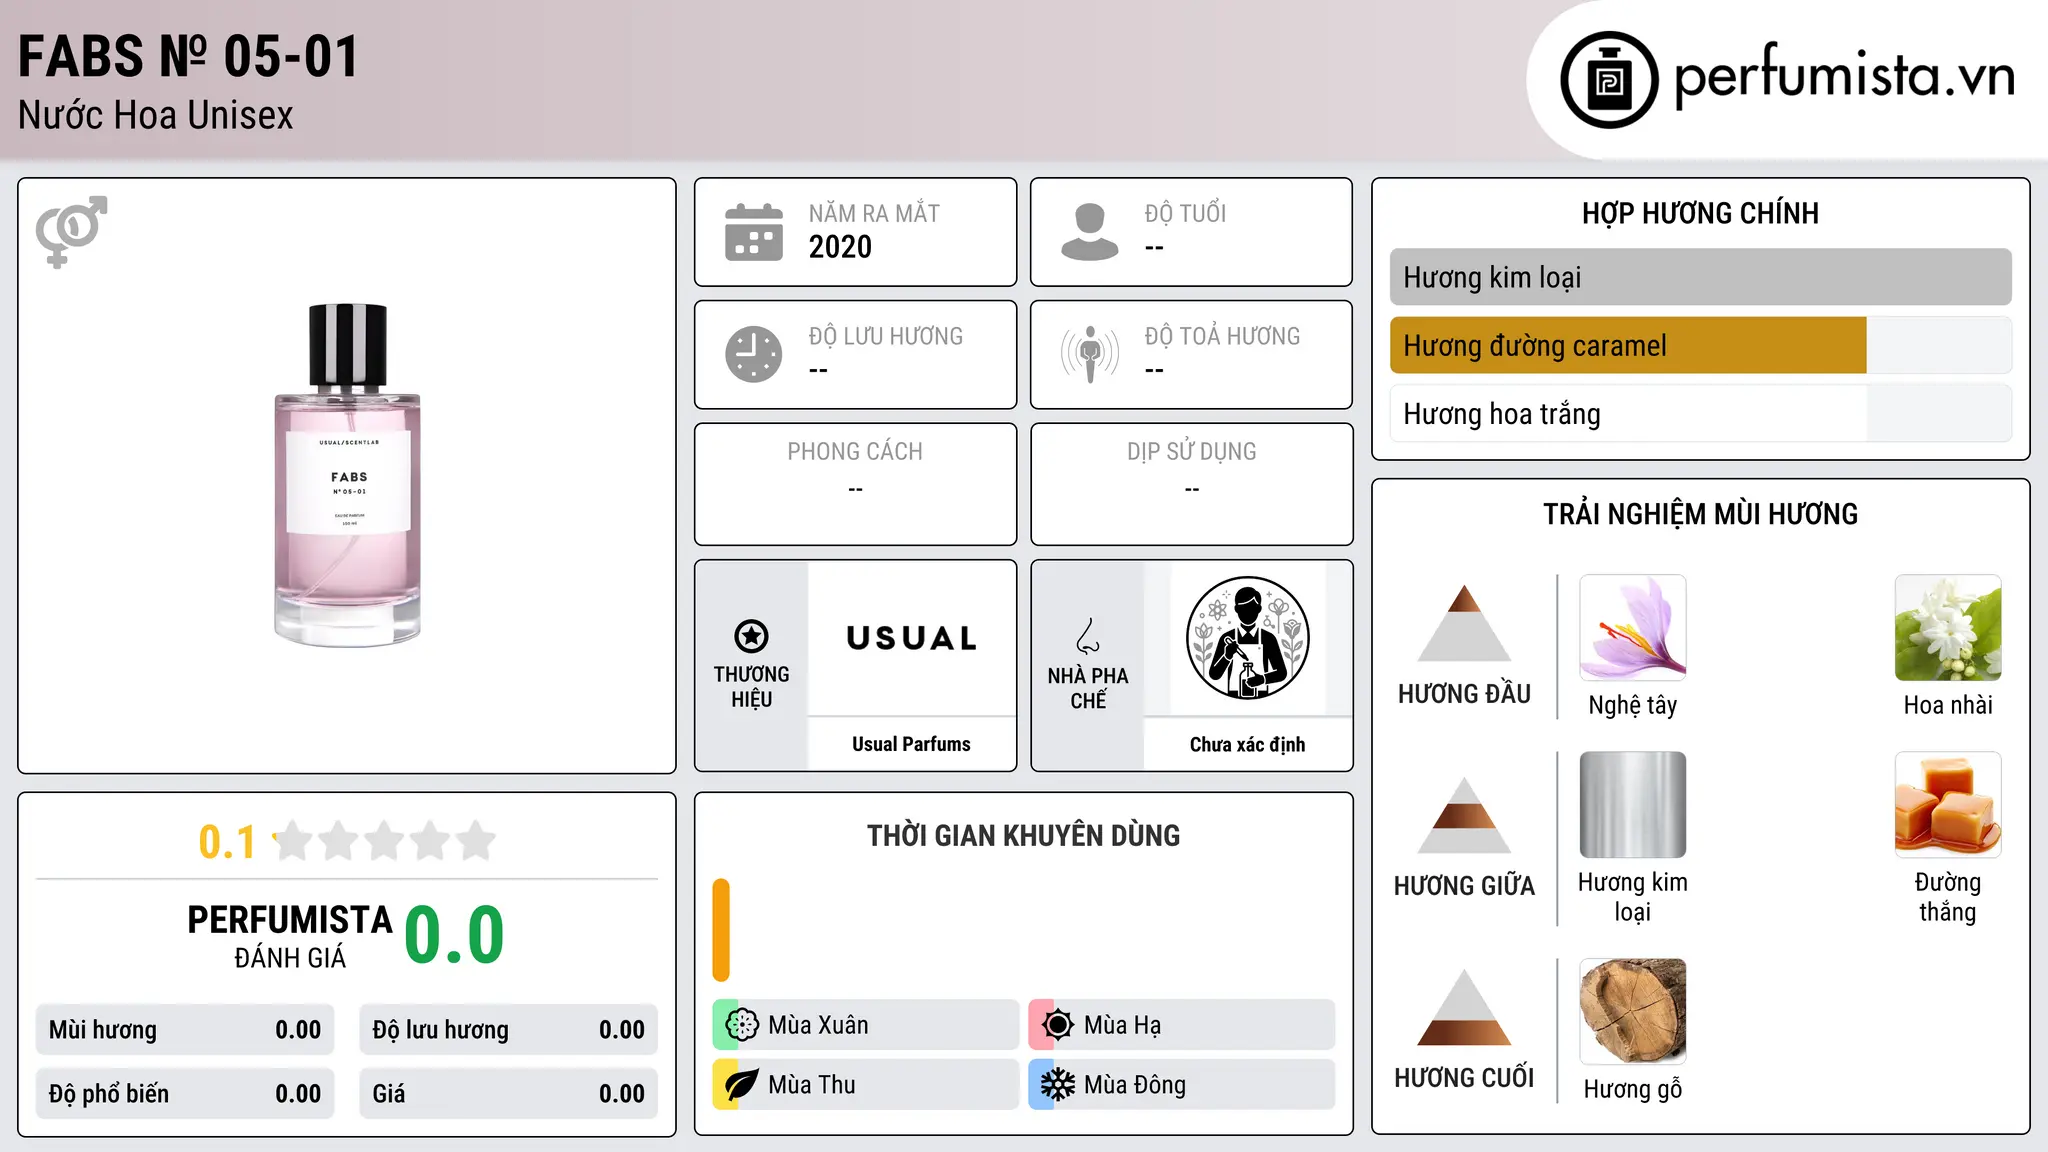Go to perfumista.vn site name
Viewport: 2048px width, 1152px height.
[x=1844, y=76]
